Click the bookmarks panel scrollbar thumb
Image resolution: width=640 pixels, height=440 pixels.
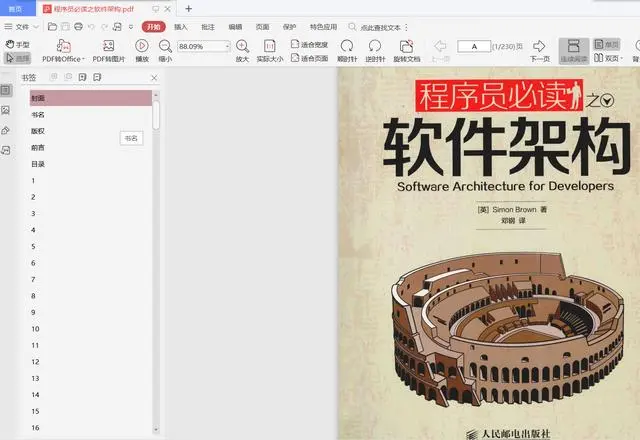156,116
